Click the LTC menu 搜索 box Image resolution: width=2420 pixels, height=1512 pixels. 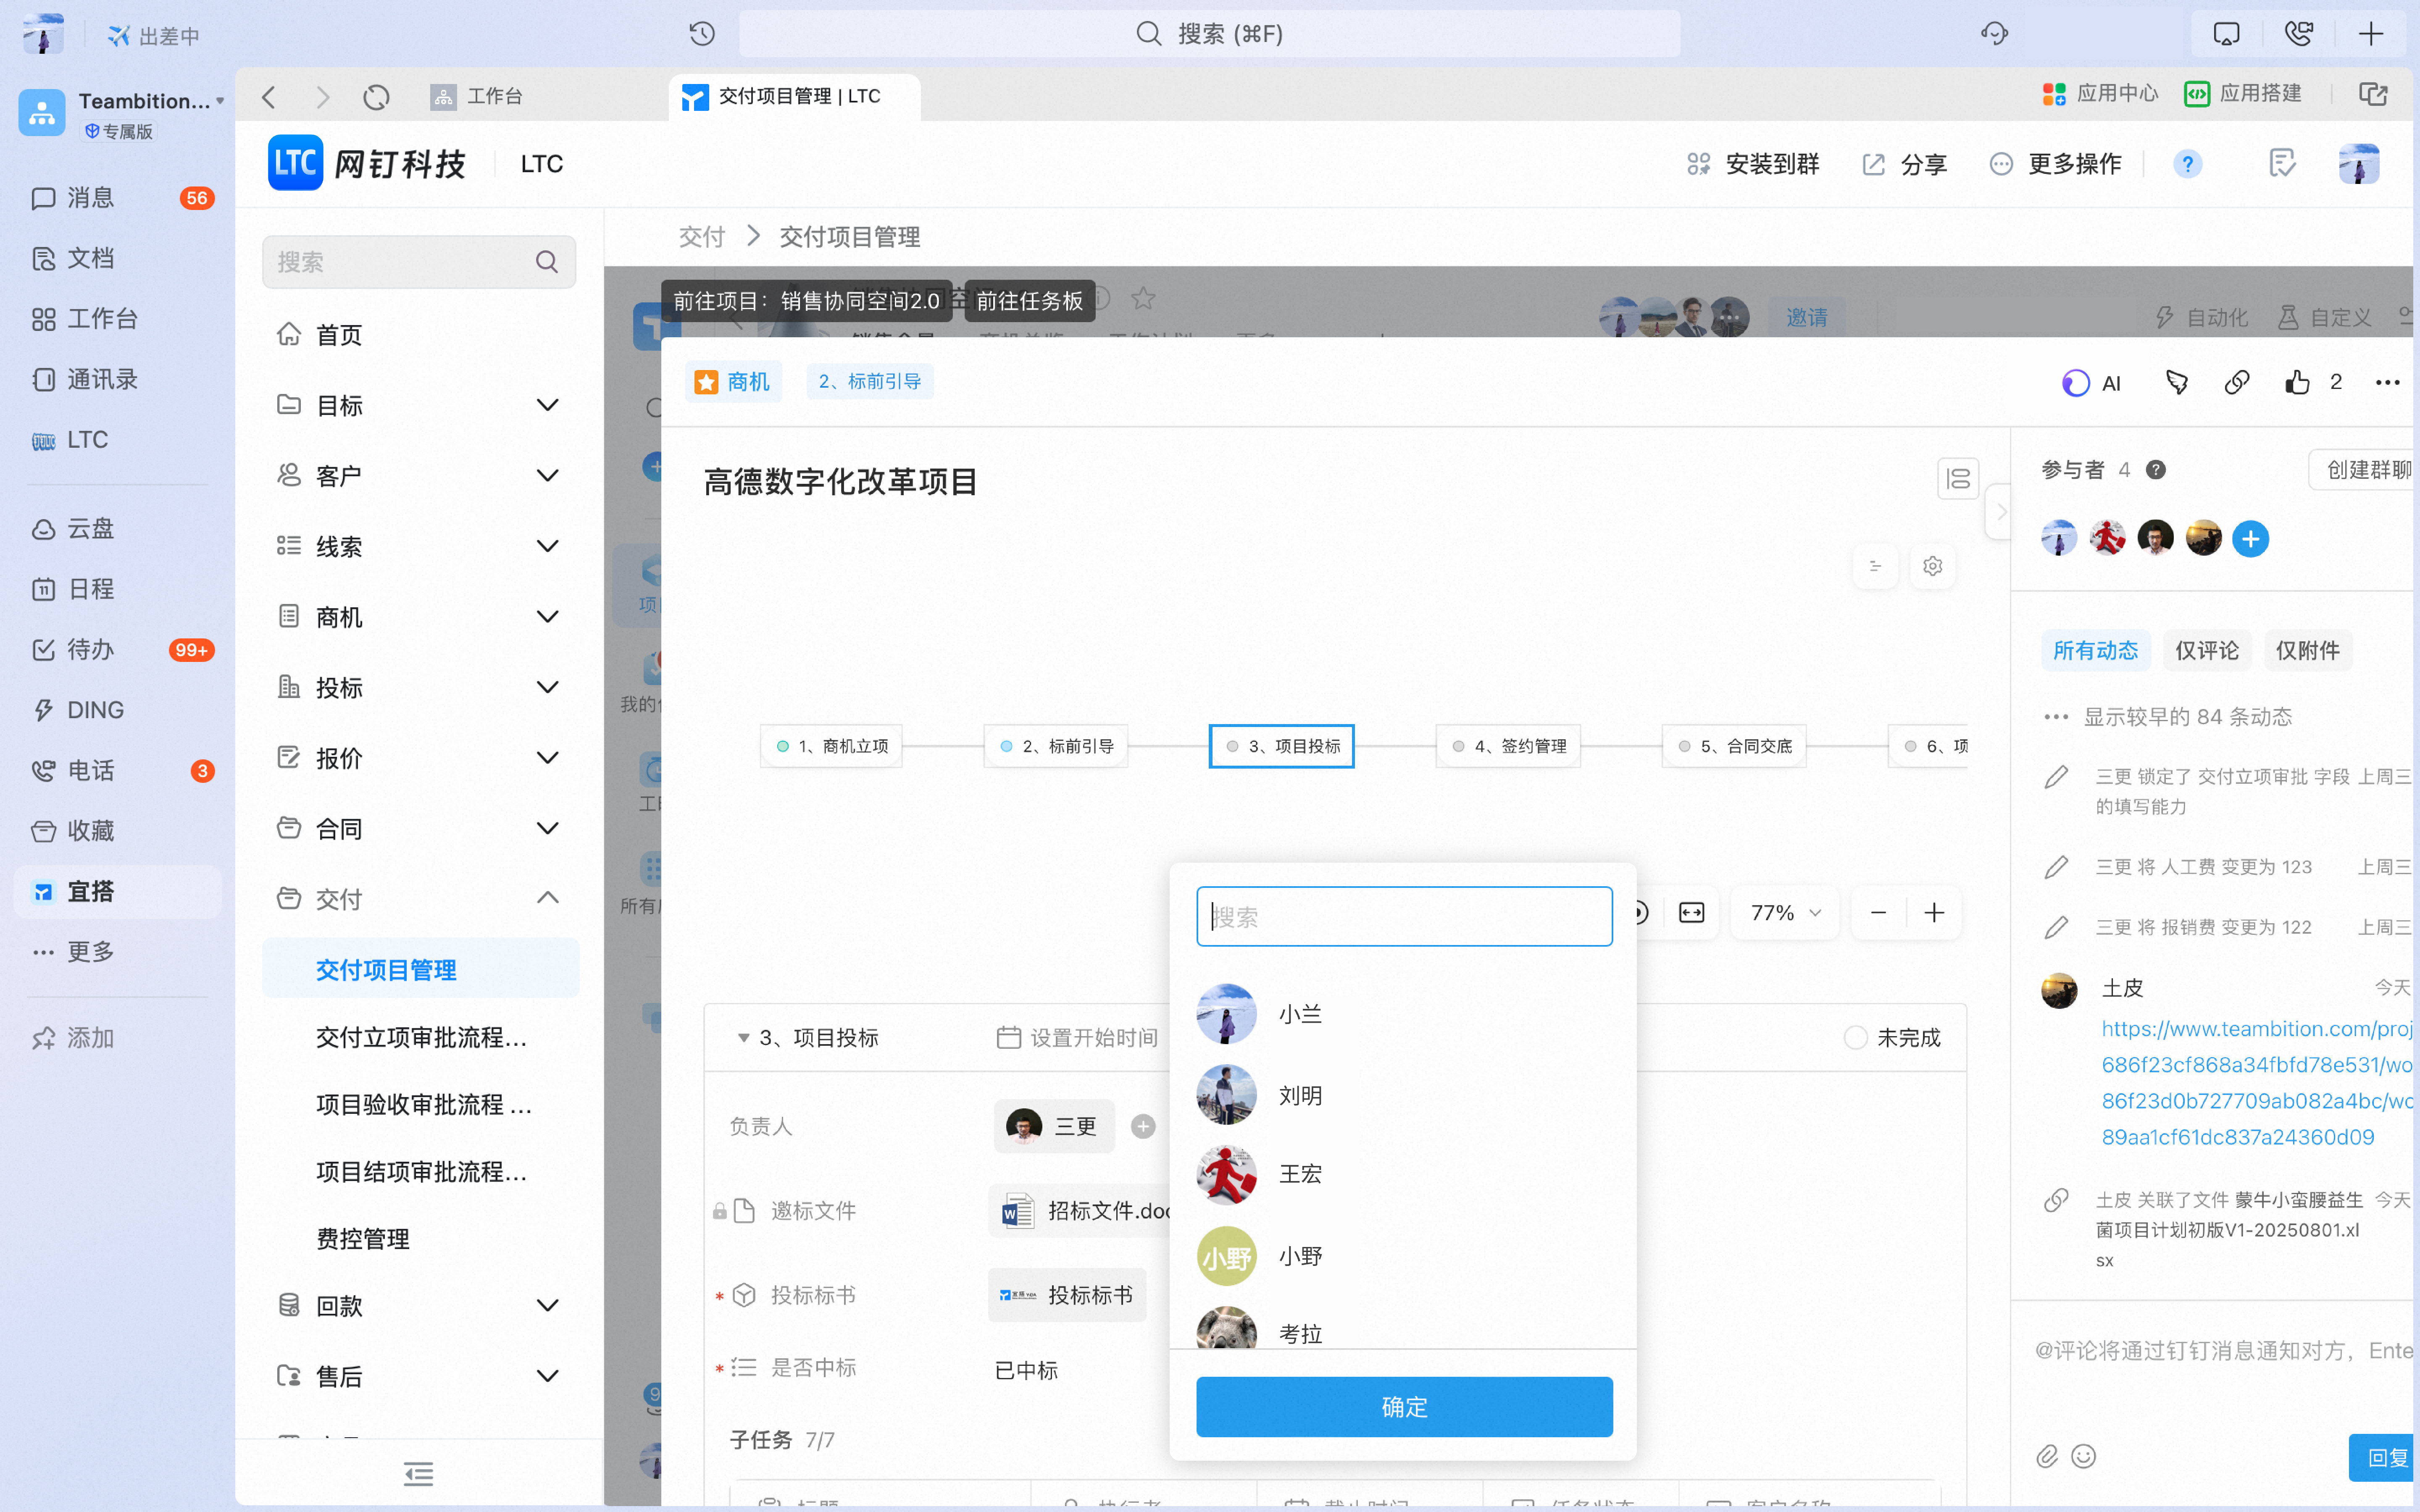418,262
